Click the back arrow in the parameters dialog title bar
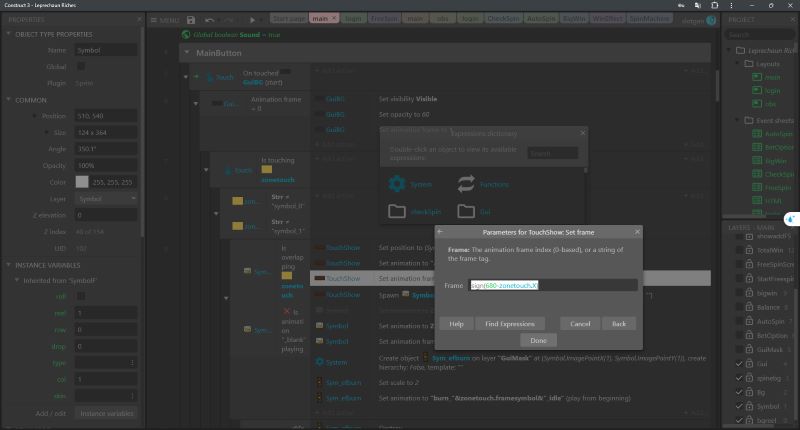Viewport: 800px width, 430px height. (440, 232)
